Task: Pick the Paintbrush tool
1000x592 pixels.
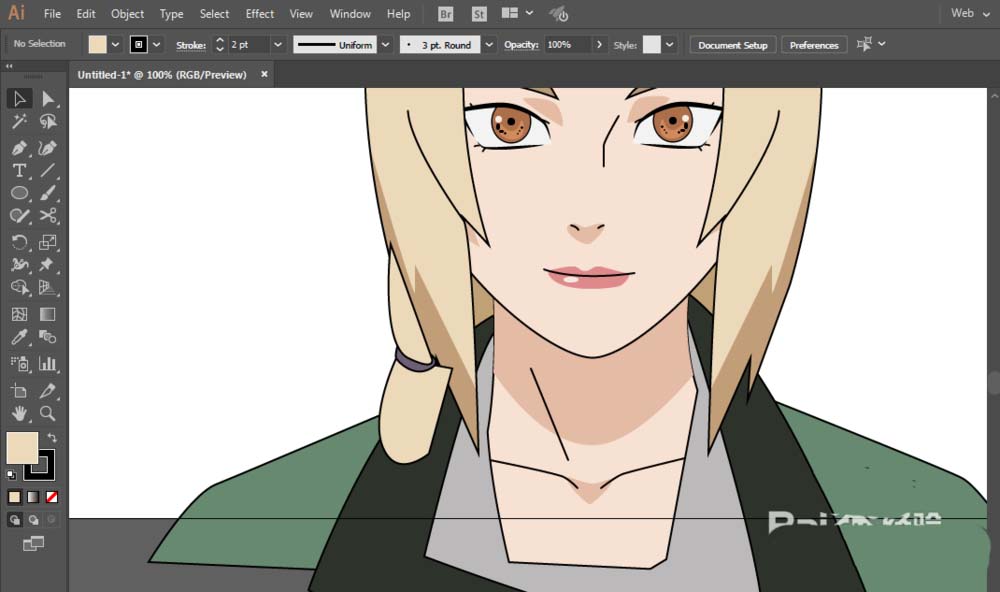Action: (x=48, y=193)
